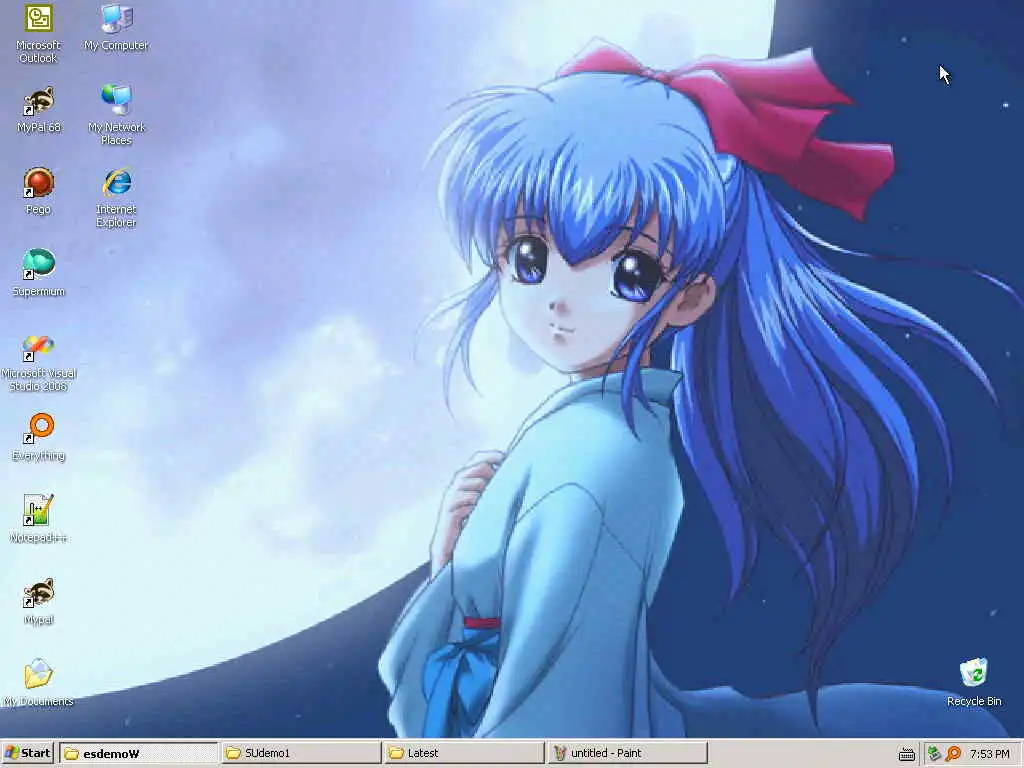Switch to the Latest folder taskbar button

pyautogui.click(x=463, y=753)
